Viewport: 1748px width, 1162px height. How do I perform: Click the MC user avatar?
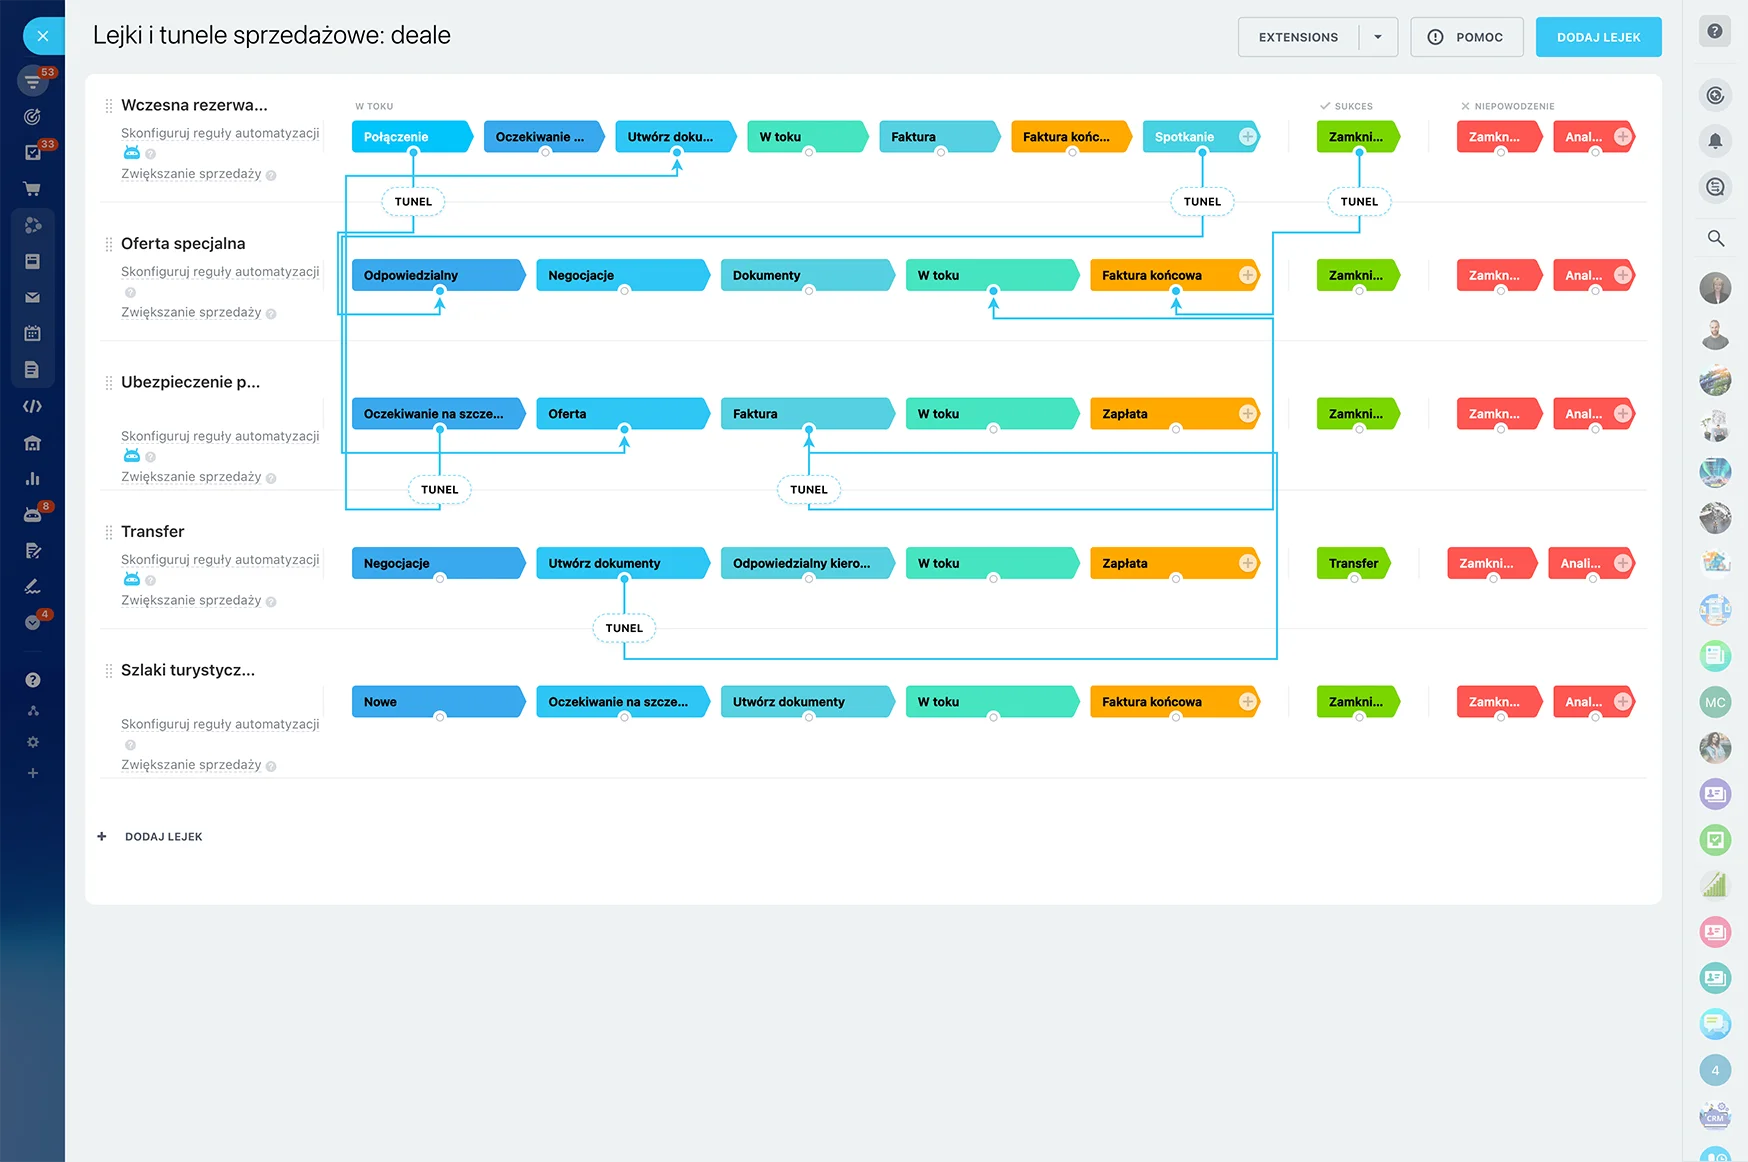[x=1715, y=702]
